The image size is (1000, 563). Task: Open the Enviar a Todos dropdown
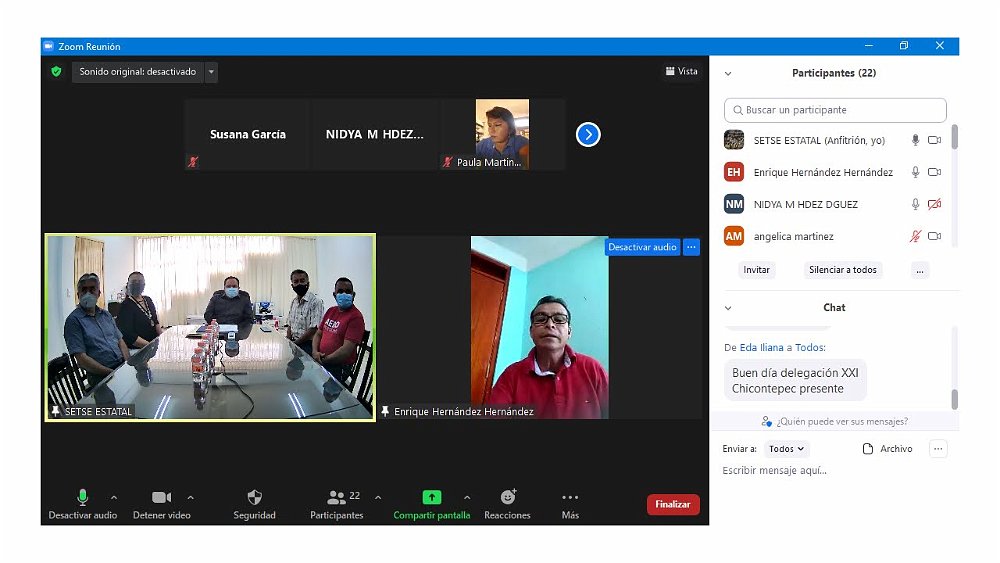pyautogui.click(x=787, y=449)
